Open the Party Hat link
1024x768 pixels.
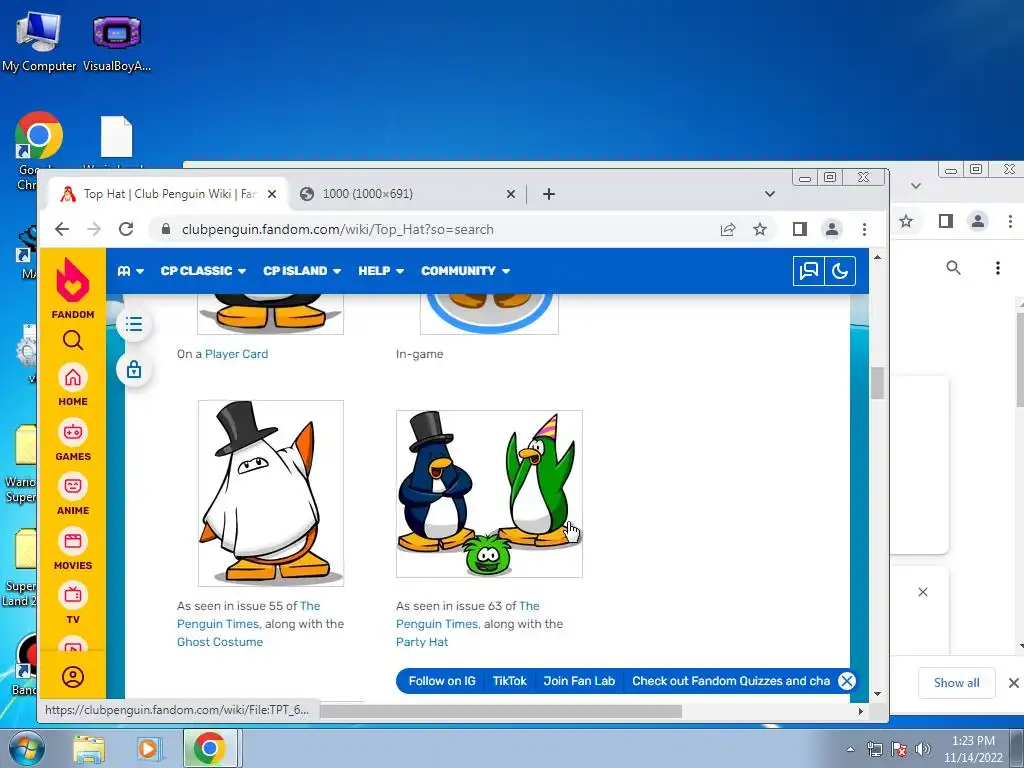422,642
